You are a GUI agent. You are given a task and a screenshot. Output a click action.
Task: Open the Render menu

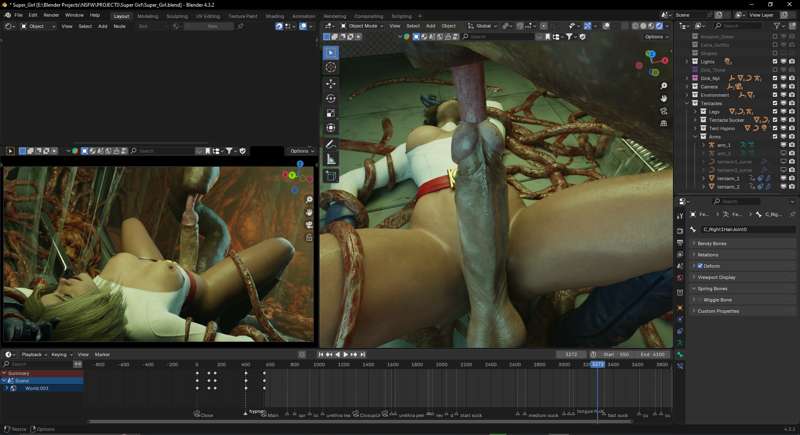tap(51, 15)
